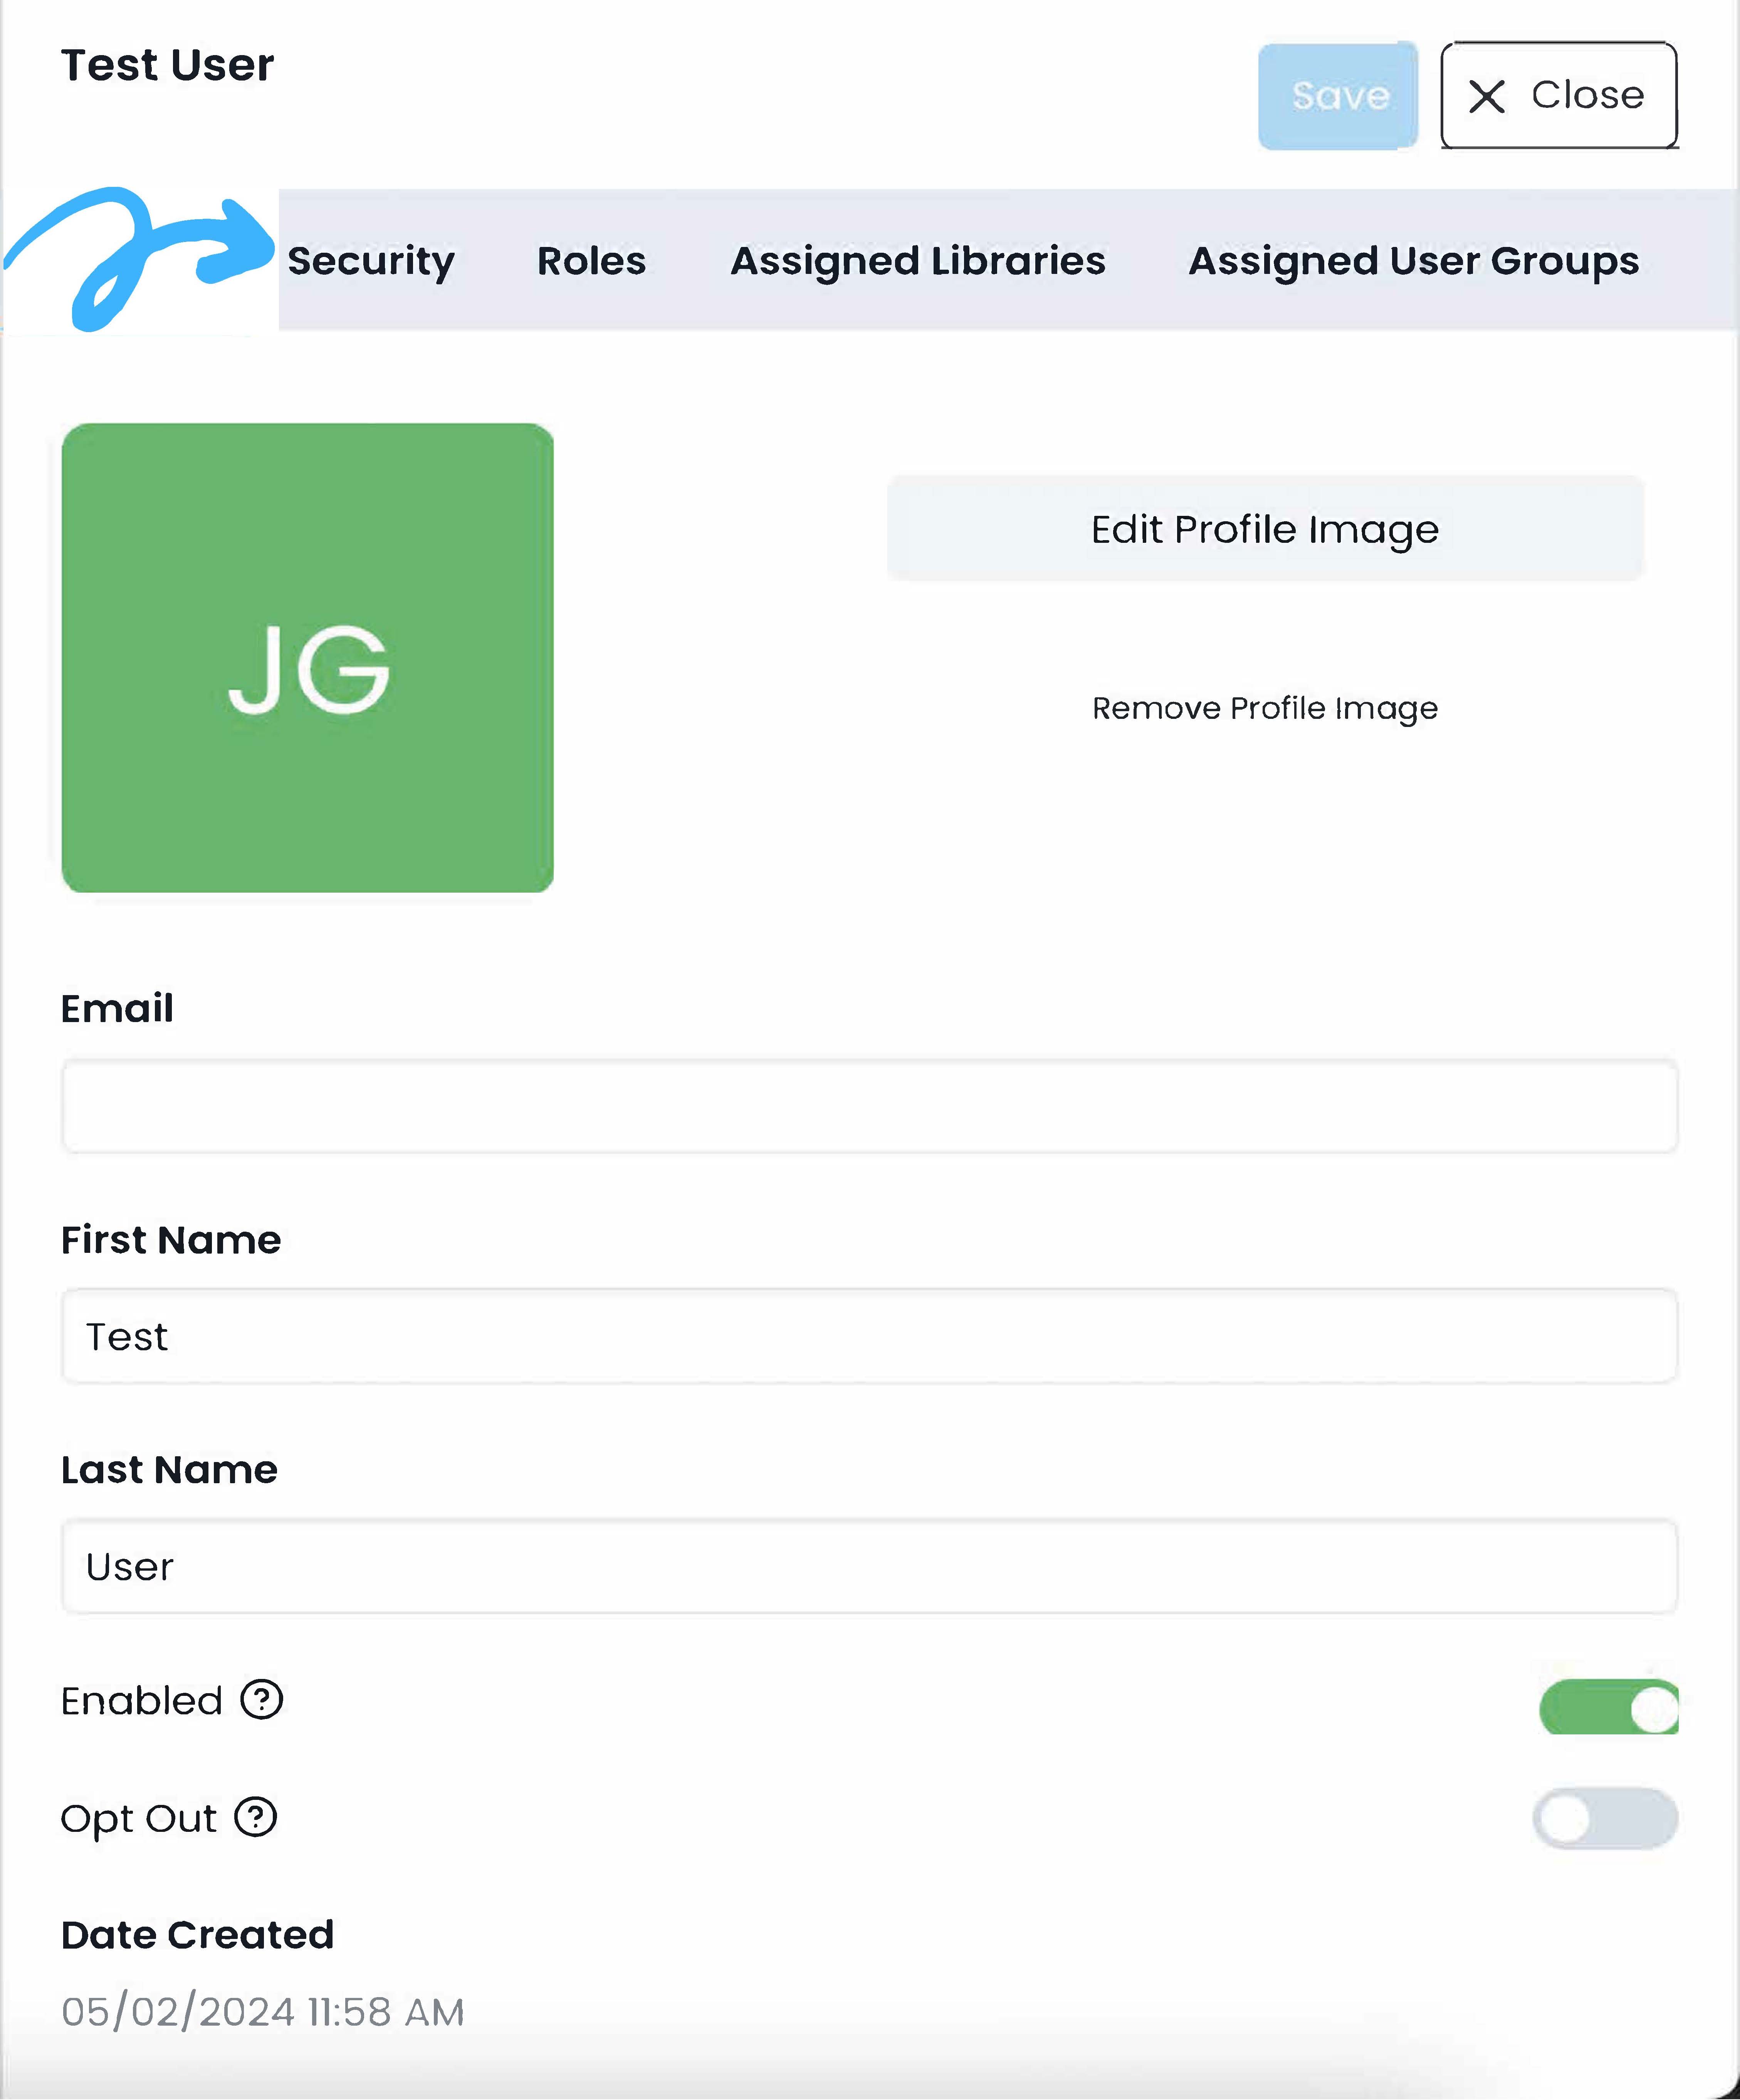This screenshot has width=1740, height=2100.
Task: Click into the First Name field
Action: coord(869,1336)
